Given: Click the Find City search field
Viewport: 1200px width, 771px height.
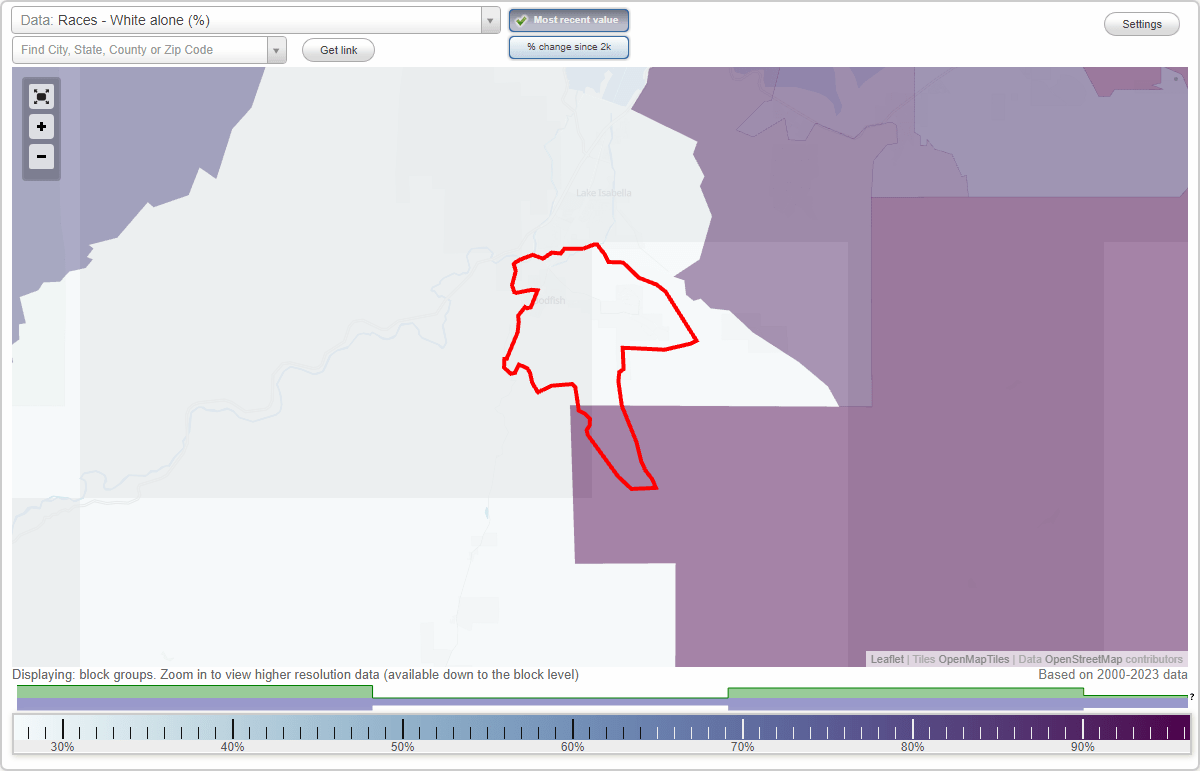Looking at the screenshot, I should point(140,49).
